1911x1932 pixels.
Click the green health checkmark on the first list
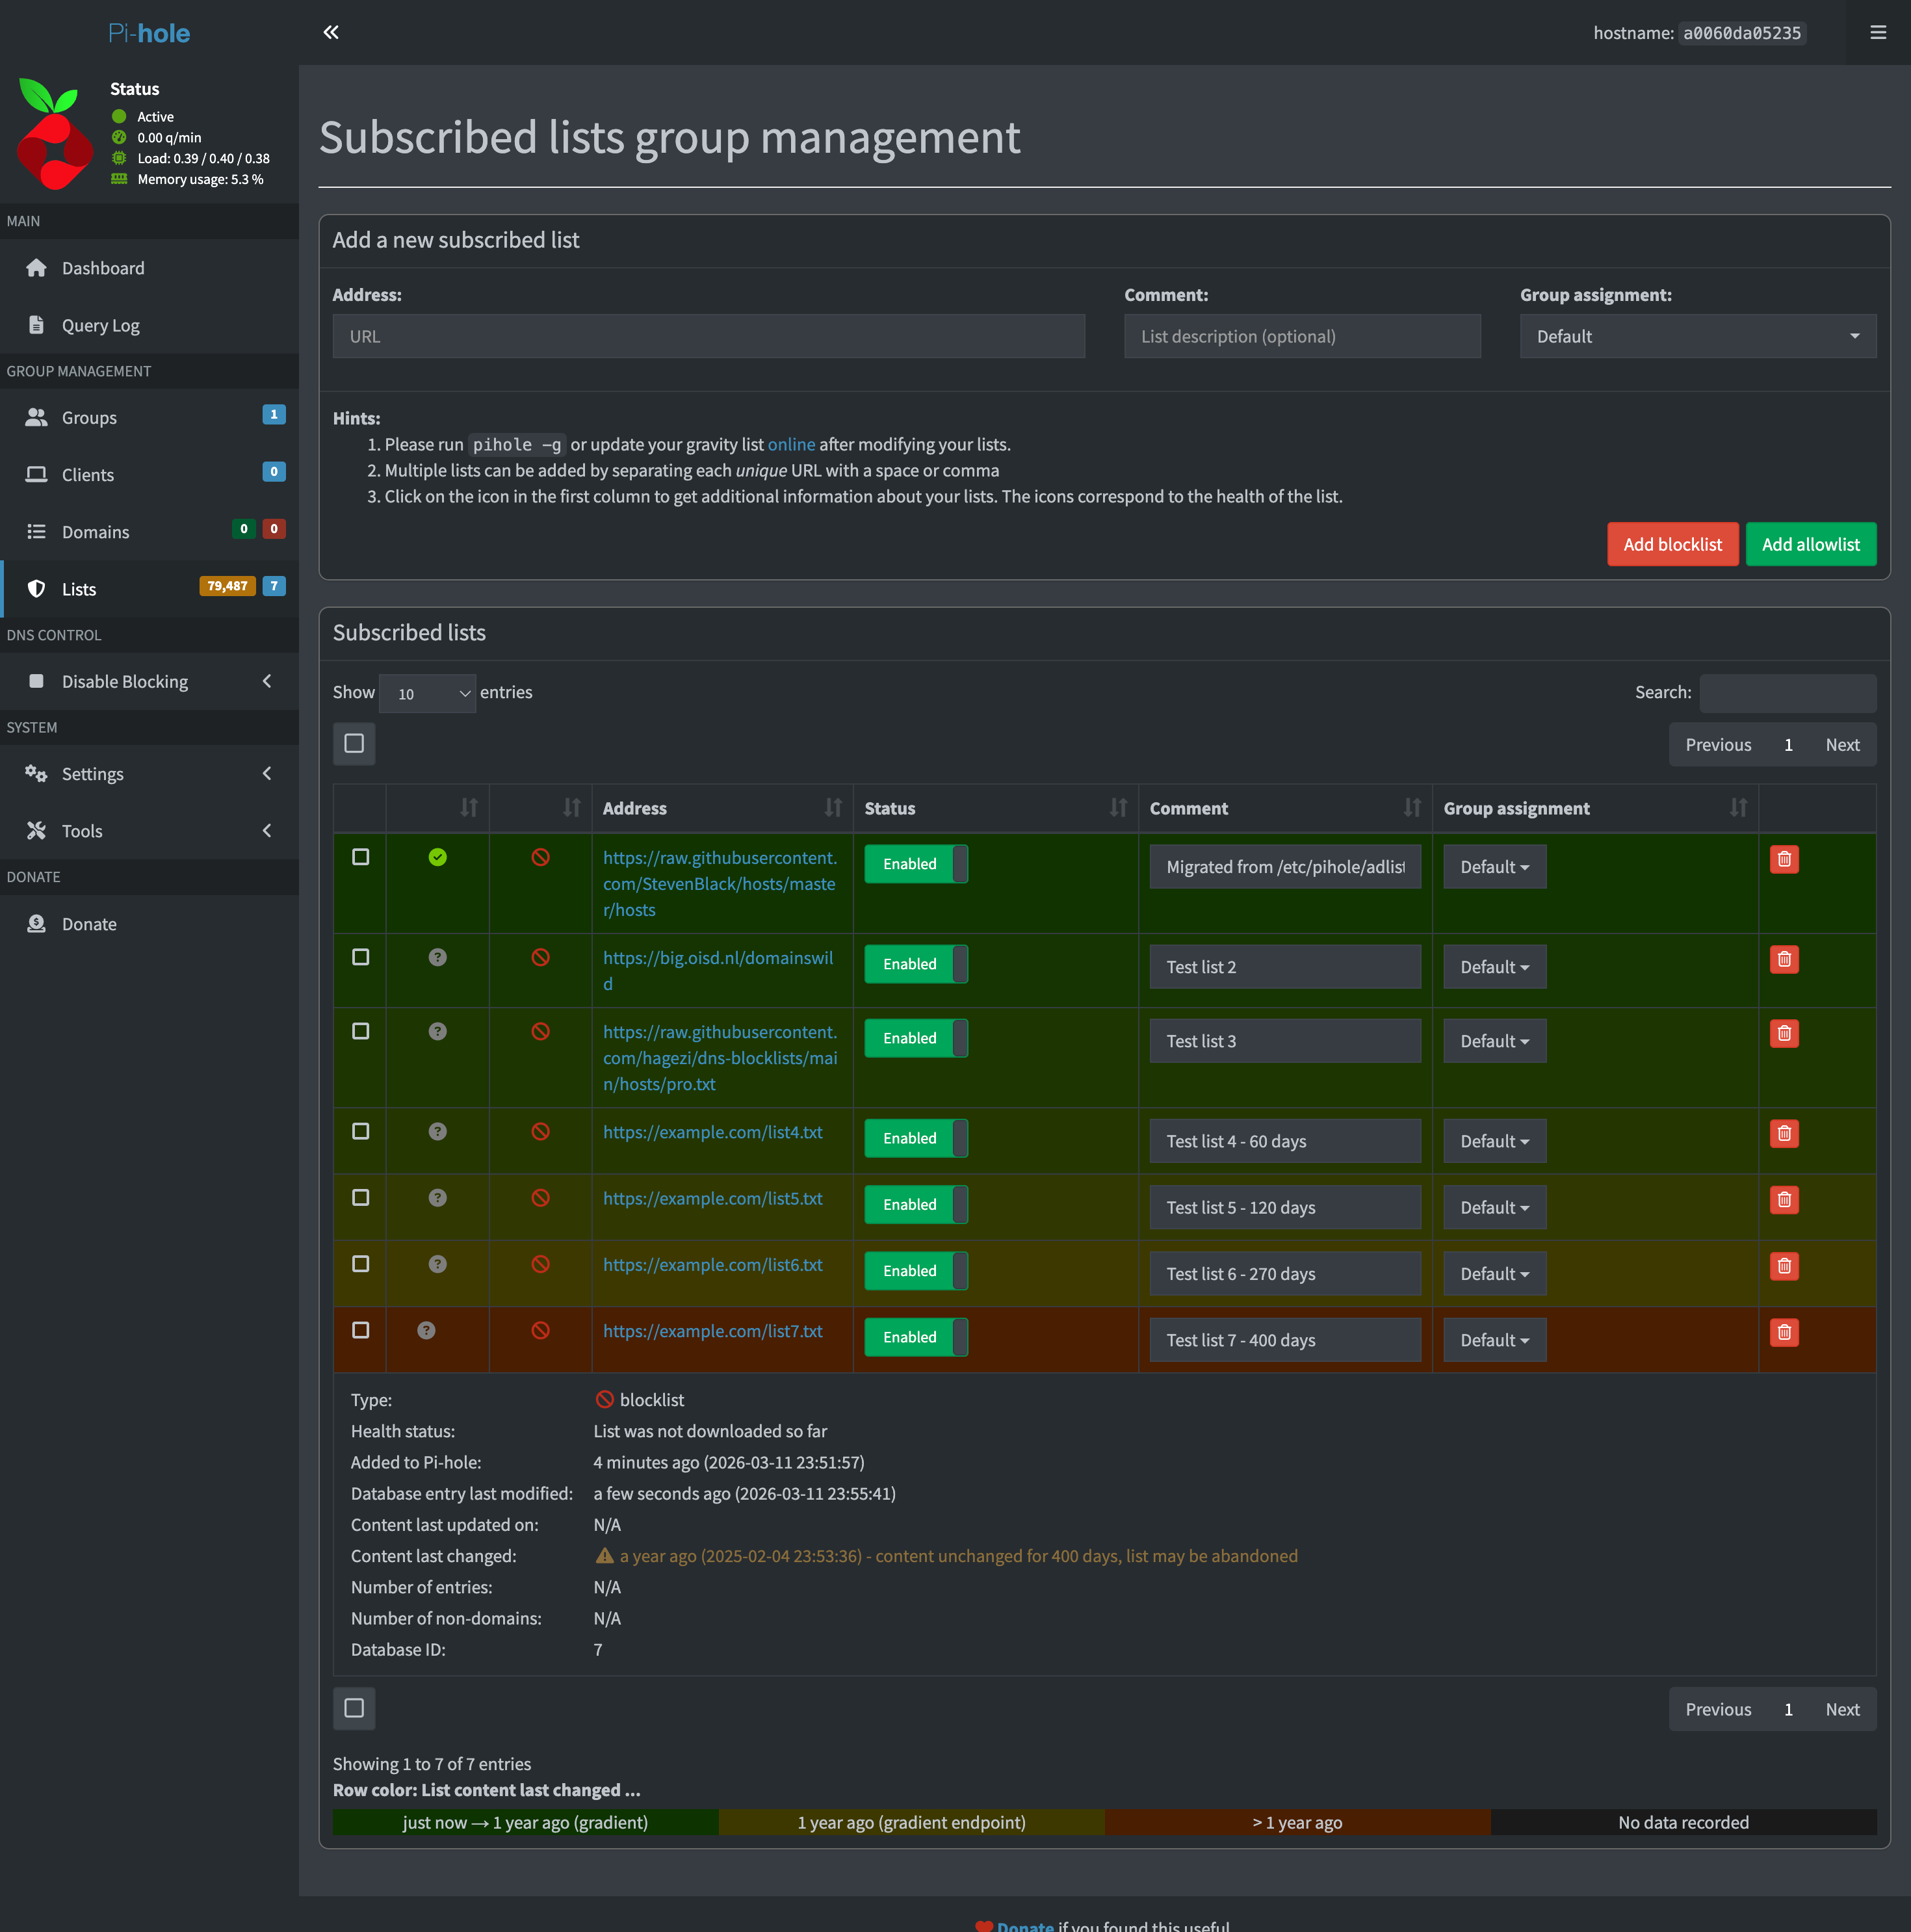[437, 857]
